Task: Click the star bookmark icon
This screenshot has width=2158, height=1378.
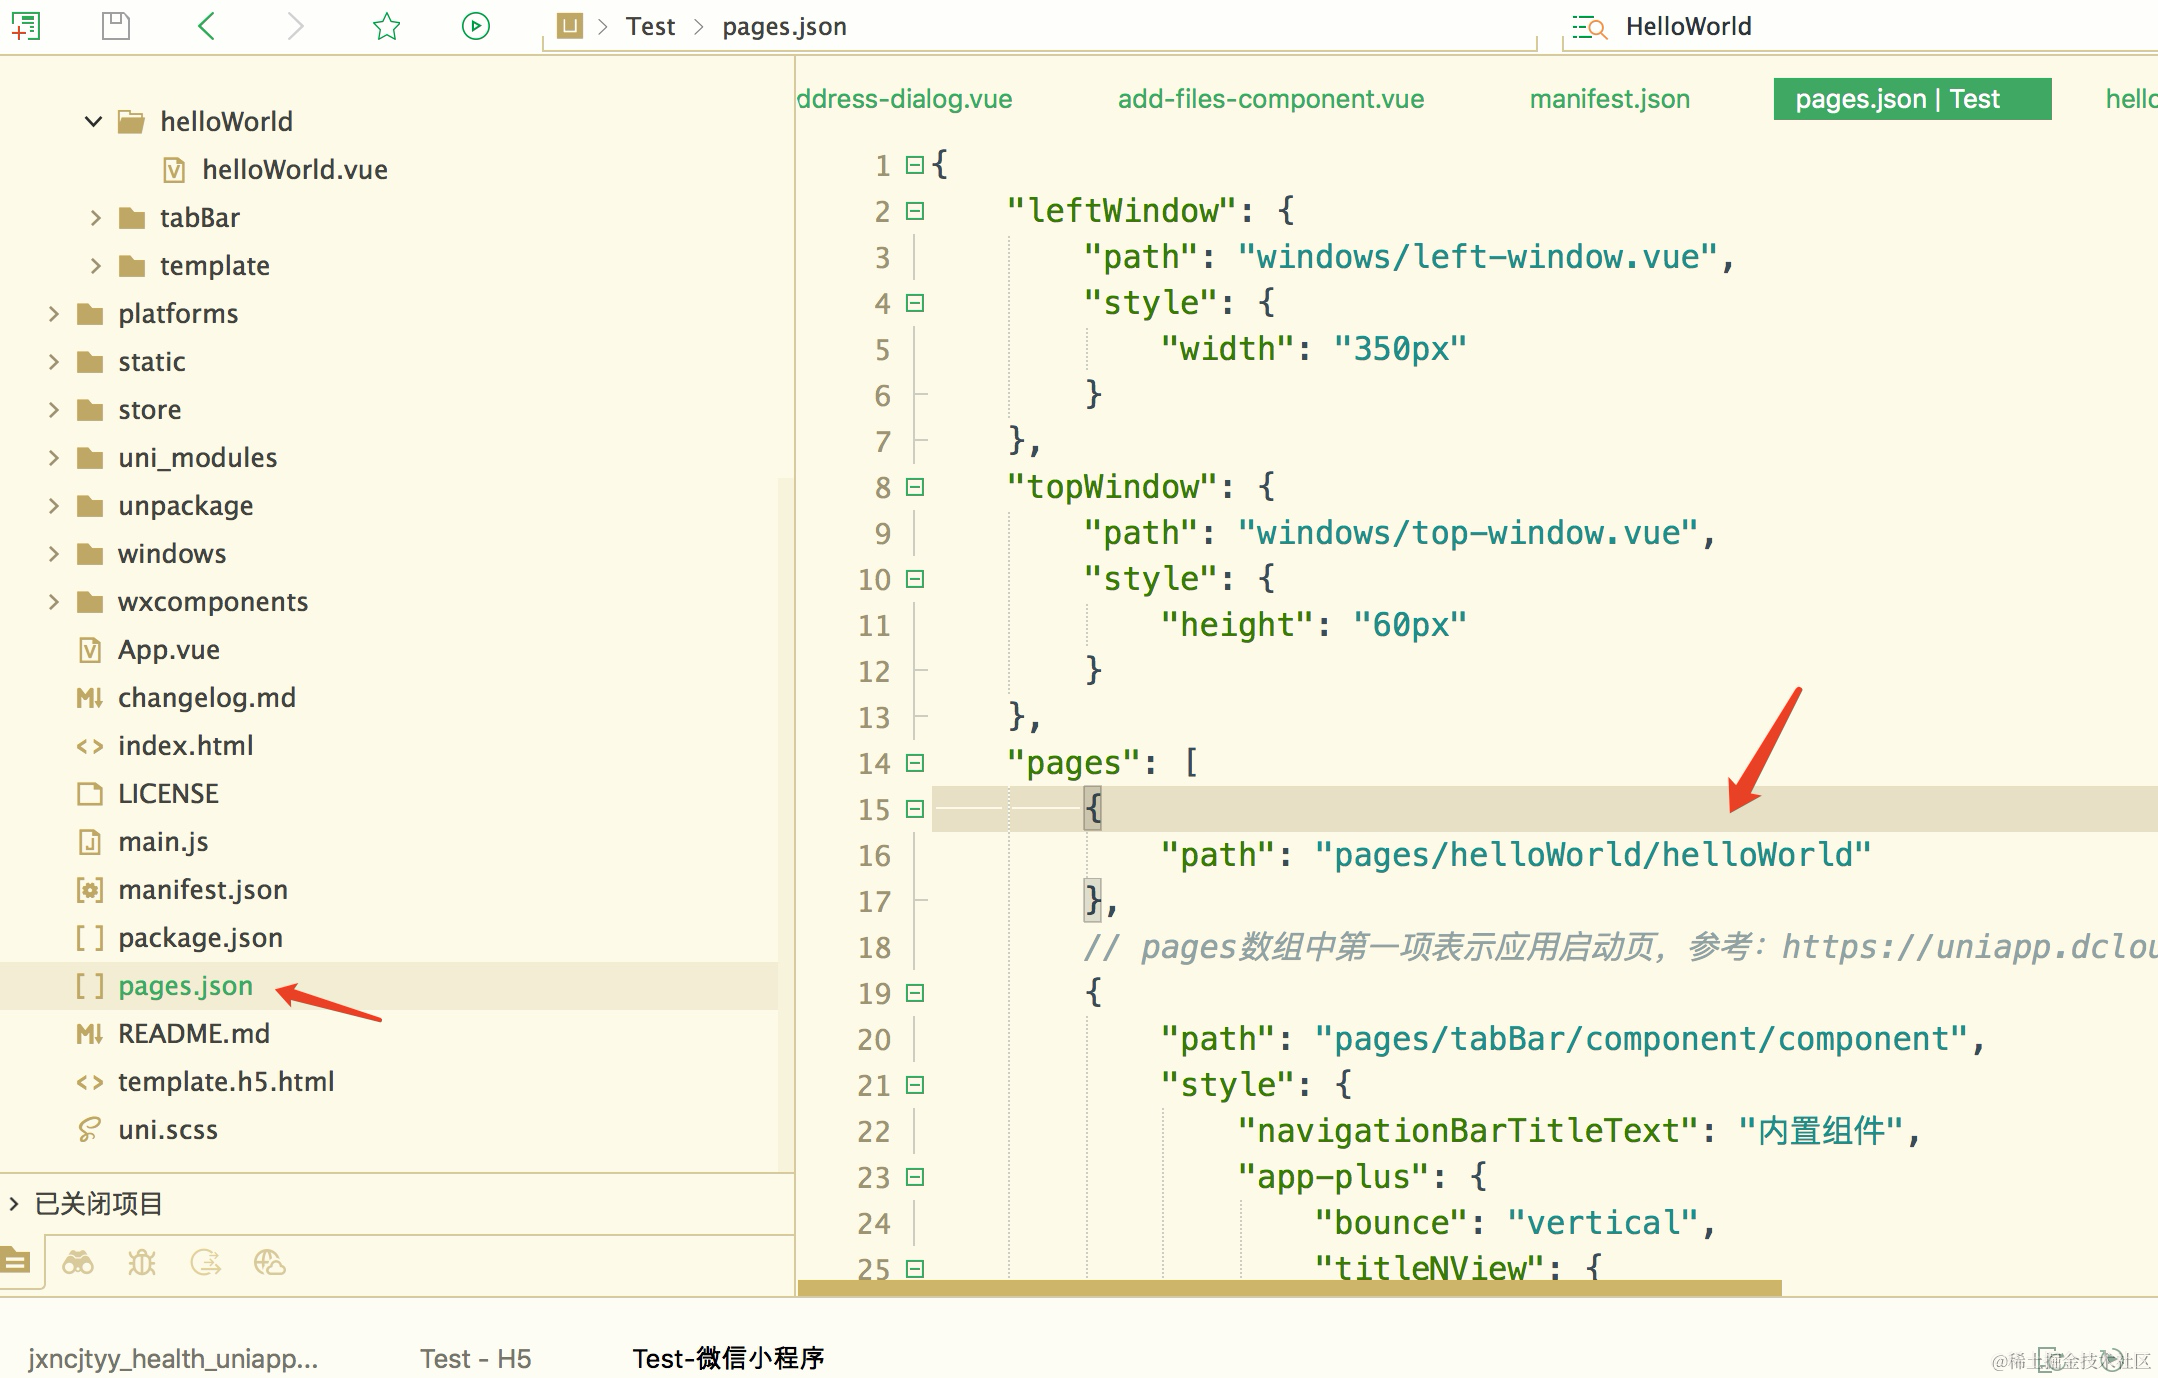Action: (386, 26)
